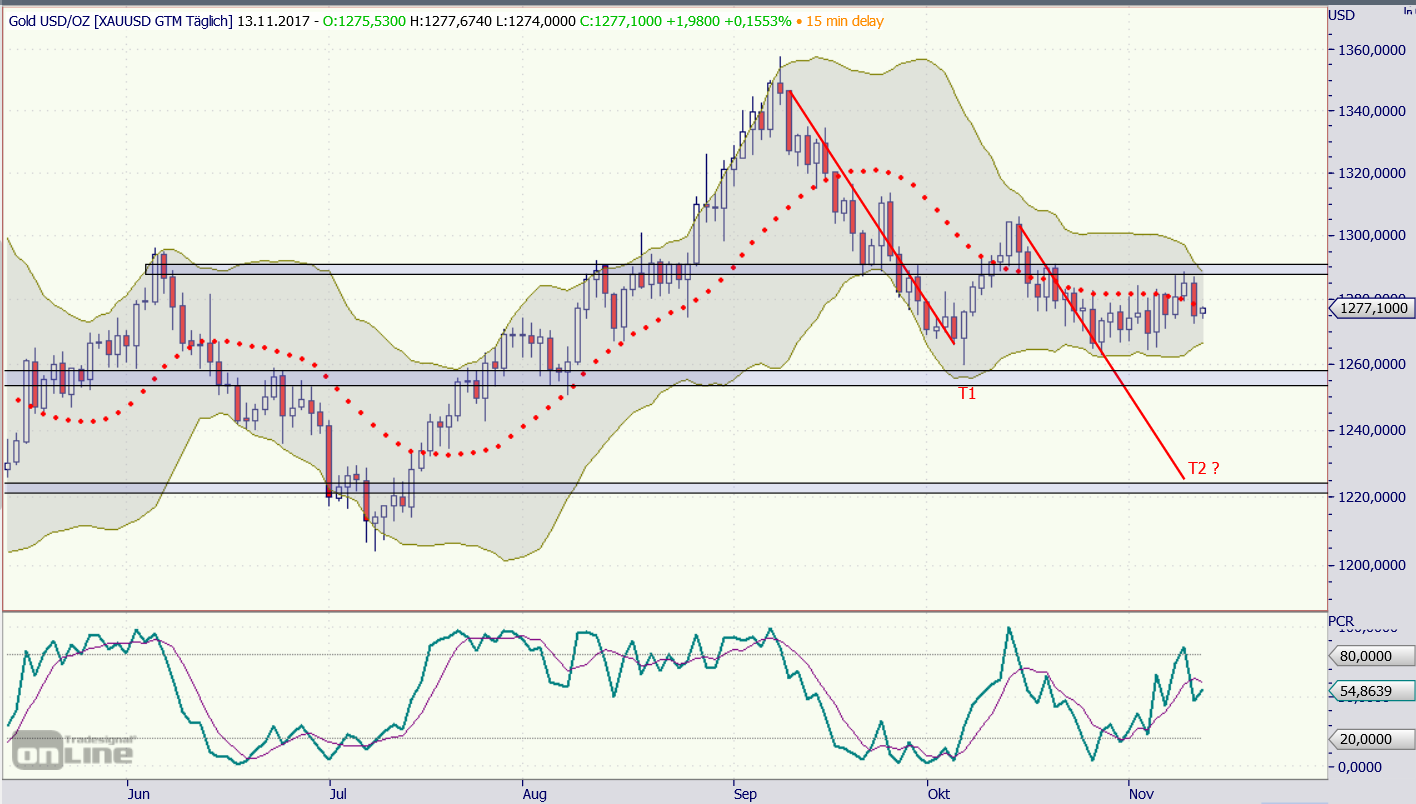Click the chart title "Gold USD/OZ [XAUUSD GTM Täglich]"

point(123,21)
